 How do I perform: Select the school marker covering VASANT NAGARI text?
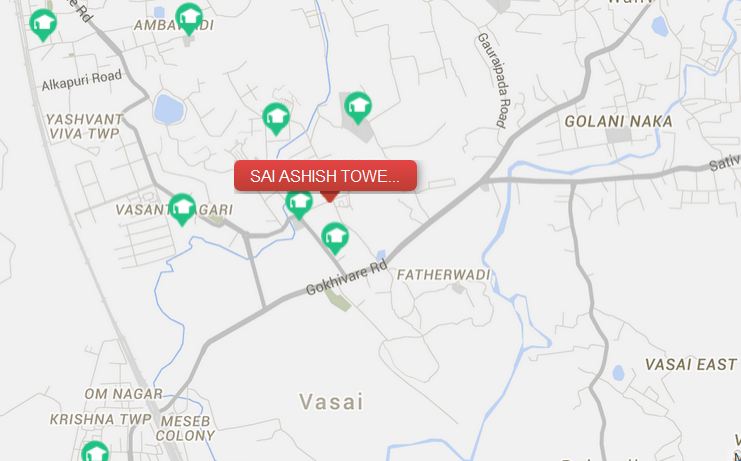182,209
